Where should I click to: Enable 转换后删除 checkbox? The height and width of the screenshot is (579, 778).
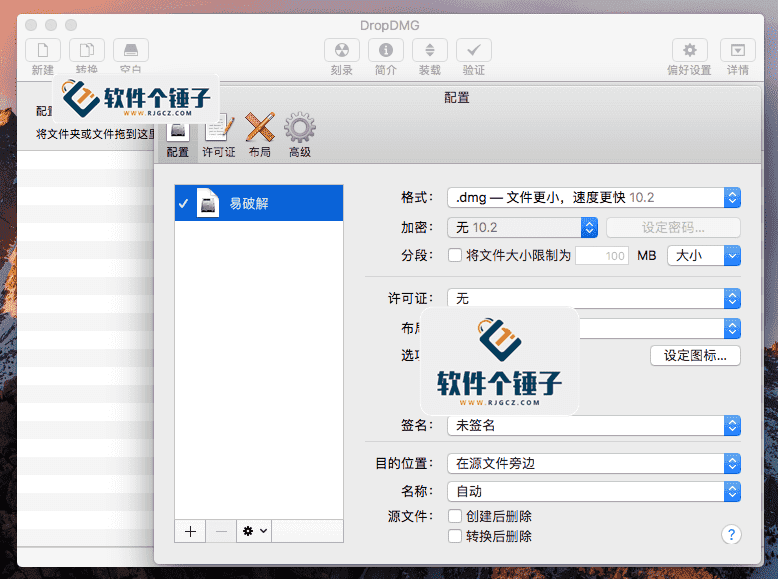coord(455,536)
